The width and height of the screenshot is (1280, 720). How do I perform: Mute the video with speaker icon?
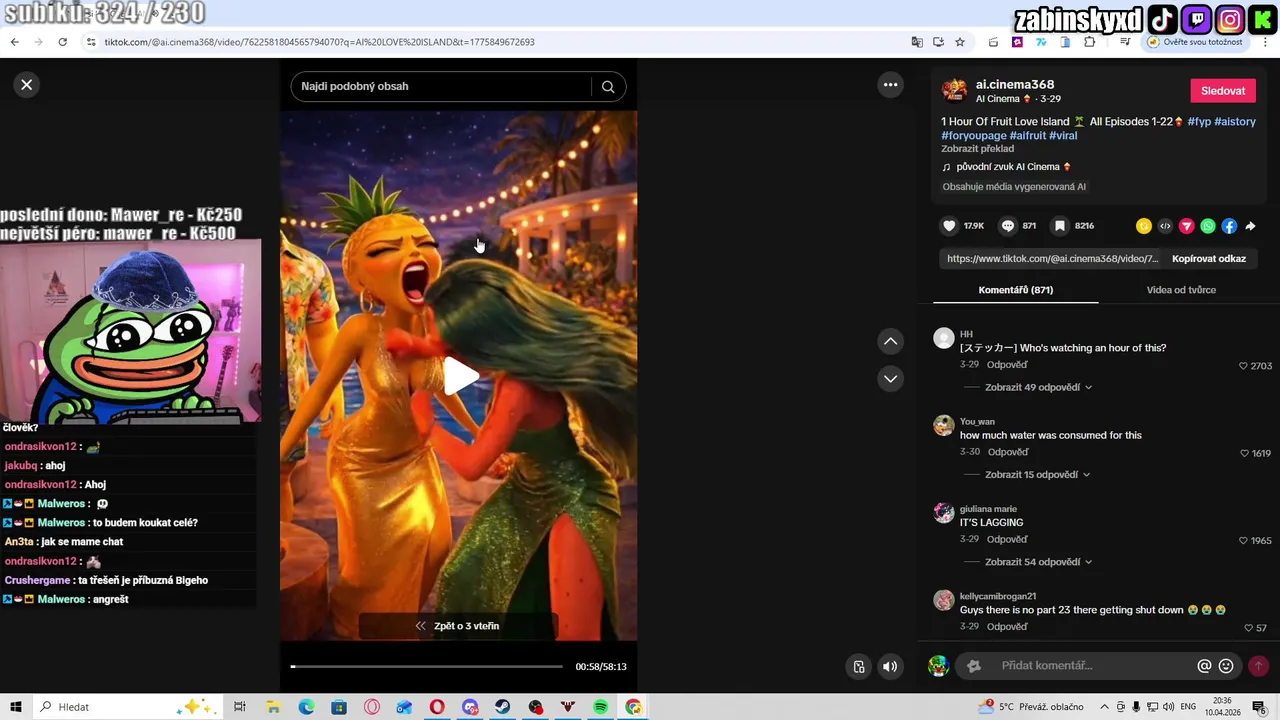point(890,667)
